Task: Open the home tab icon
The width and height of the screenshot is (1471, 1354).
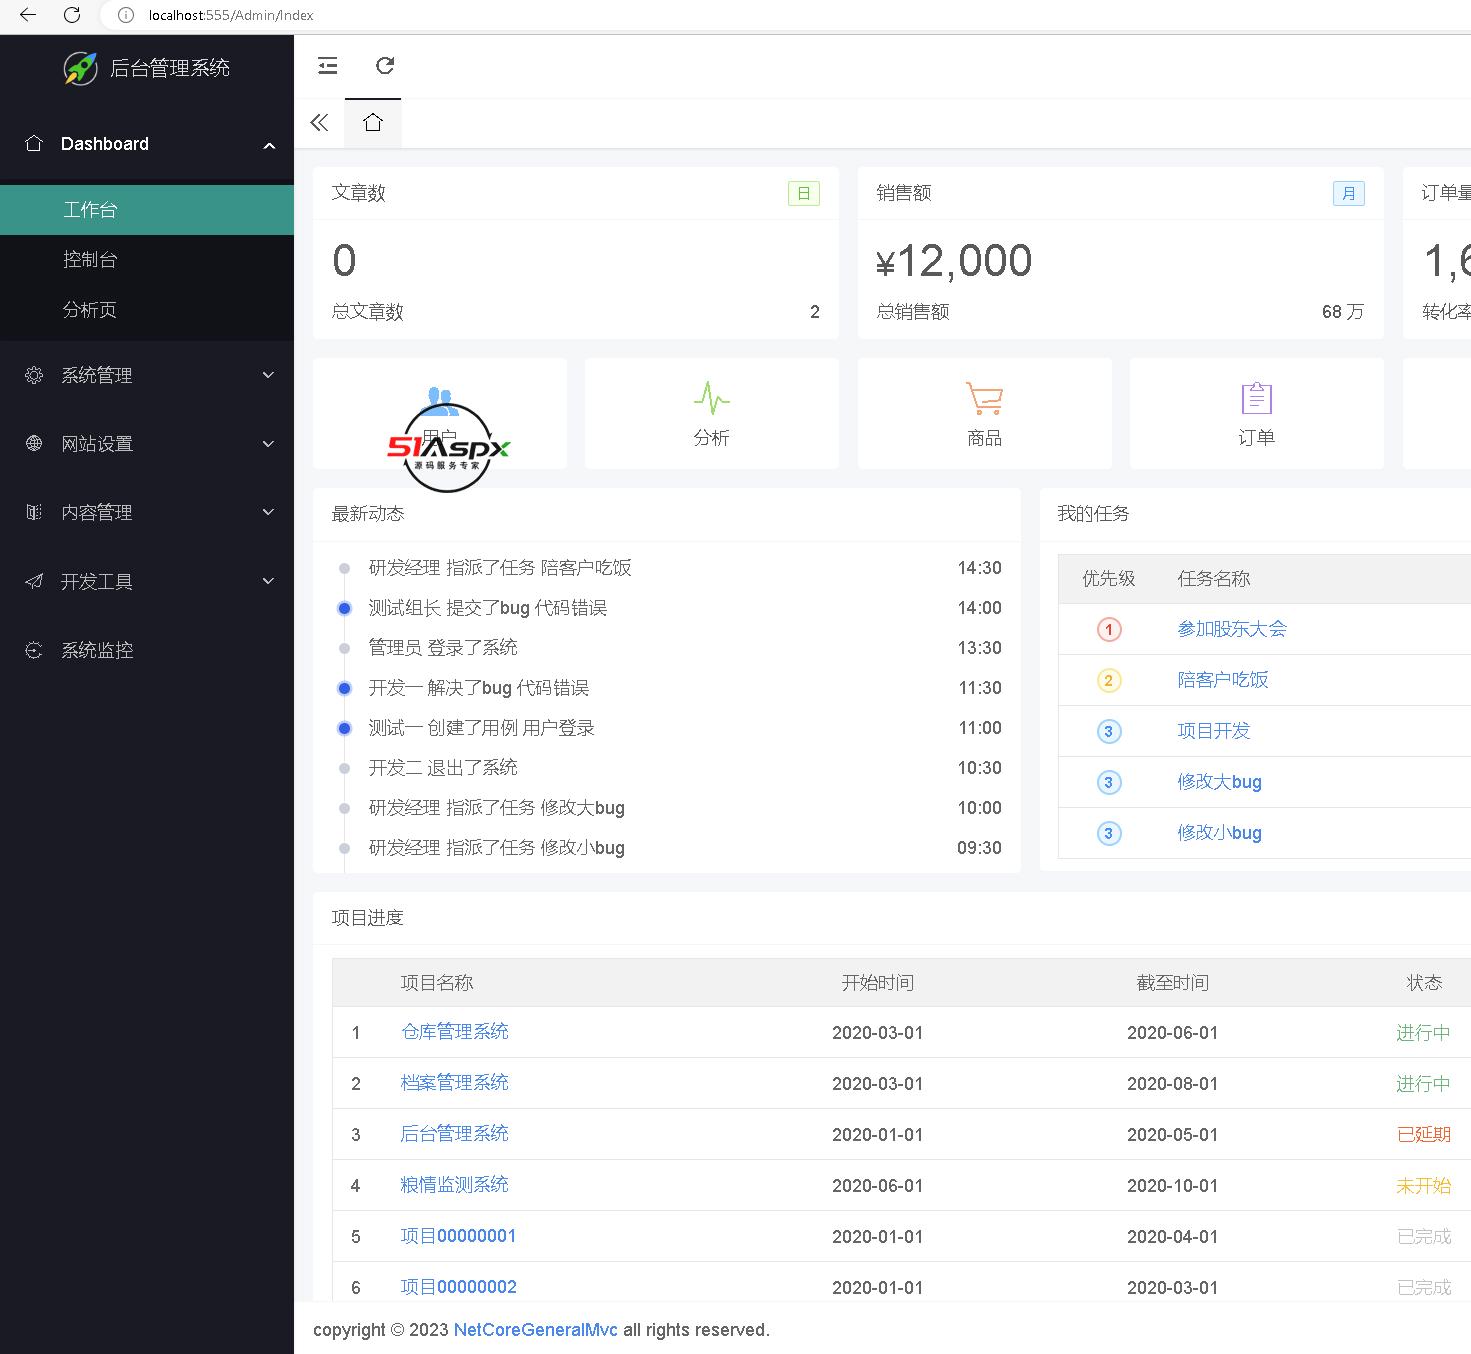Action: tap(373, 123)
